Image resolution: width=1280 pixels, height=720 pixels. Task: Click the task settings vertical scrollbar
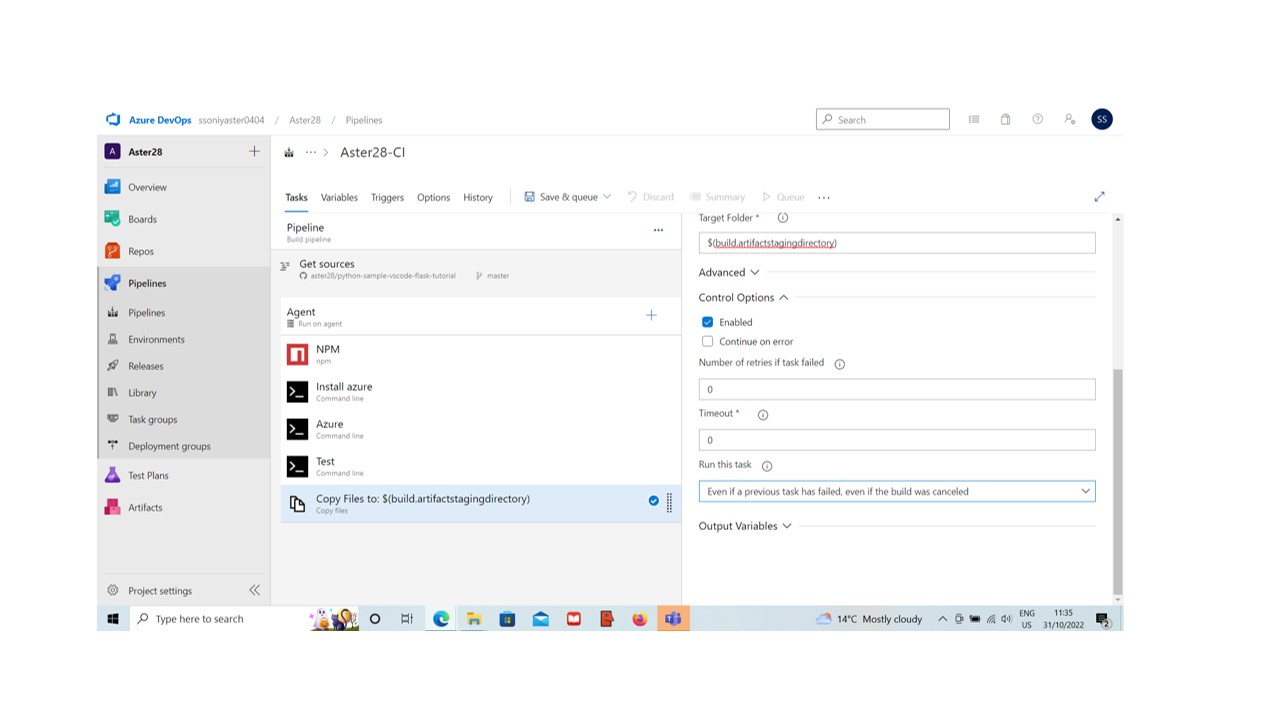(x=1117, y=480)
